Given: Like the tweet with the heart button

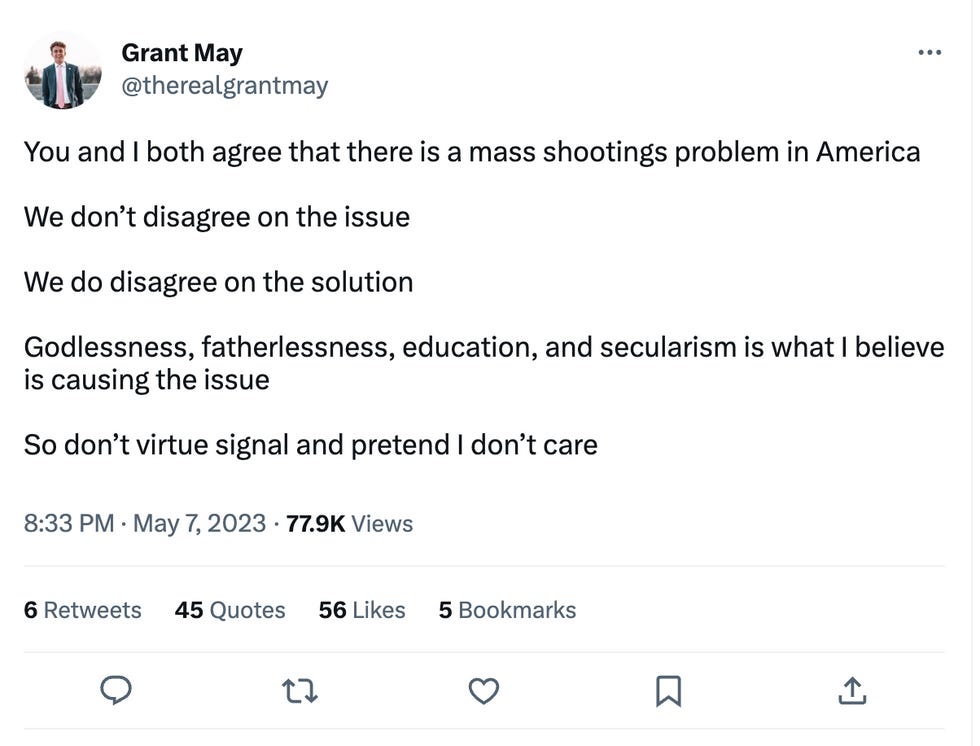Looking at the screenshot, I should [484, 691].
